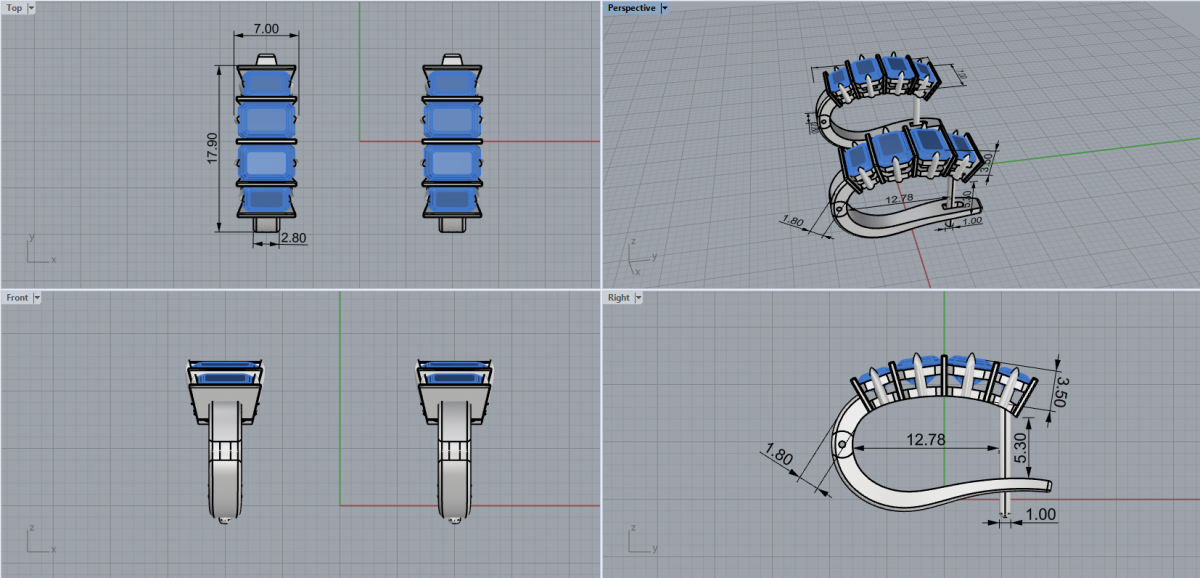
Task: Open the Perspective viewport menu arrow
Action: point(665,7)
